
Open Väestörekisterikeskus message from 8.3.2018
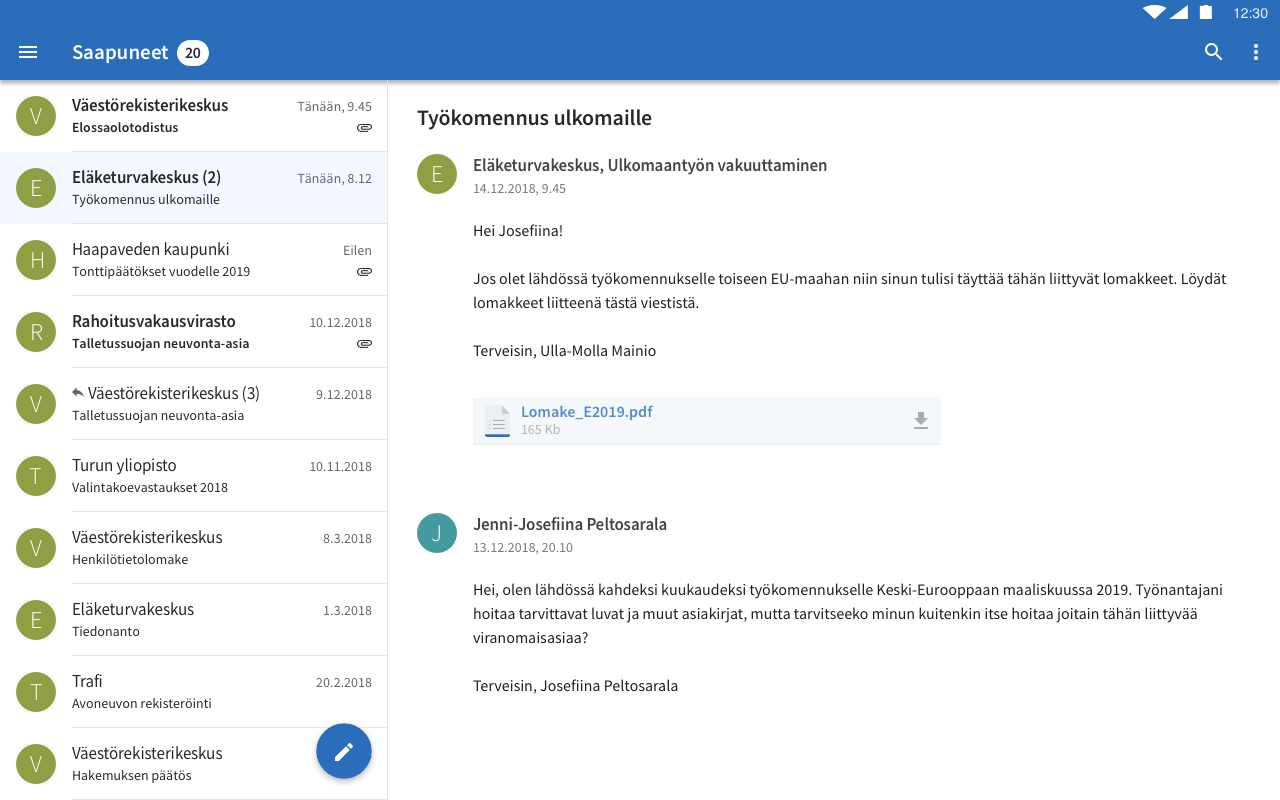[194, 548]
